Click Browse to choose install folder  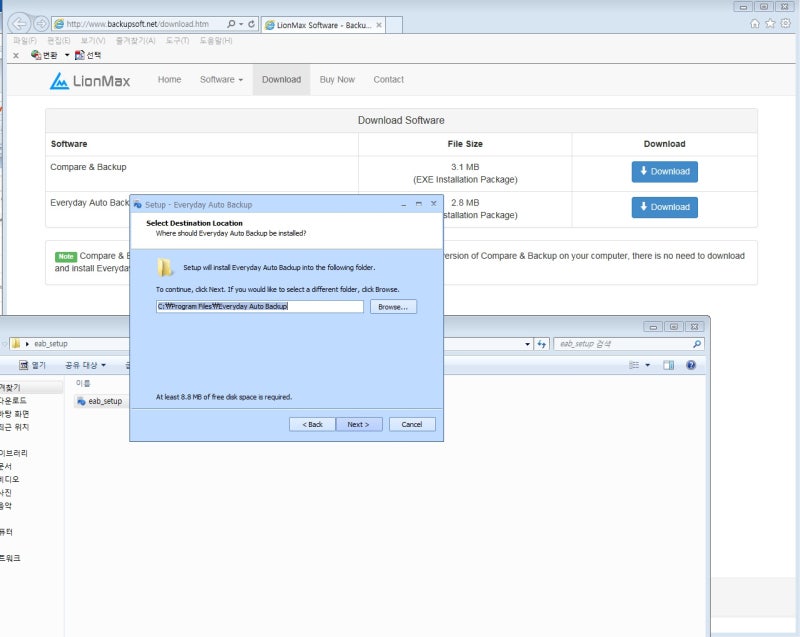click(x=393, y=307)
